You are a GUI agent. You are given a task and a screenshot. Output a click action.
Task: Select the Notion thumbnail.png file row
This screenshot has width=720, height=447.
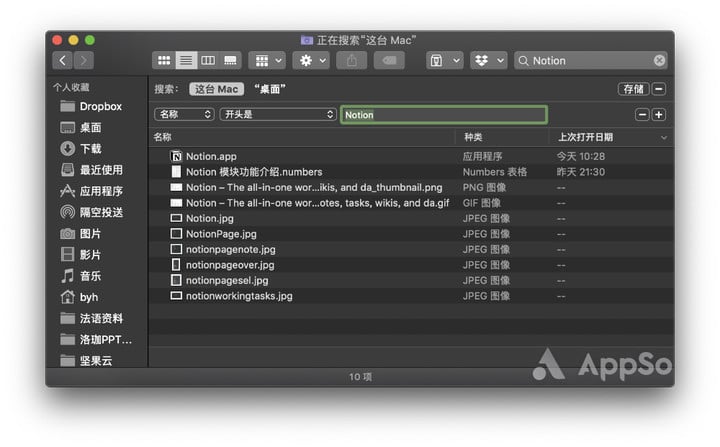coord(411,187)
